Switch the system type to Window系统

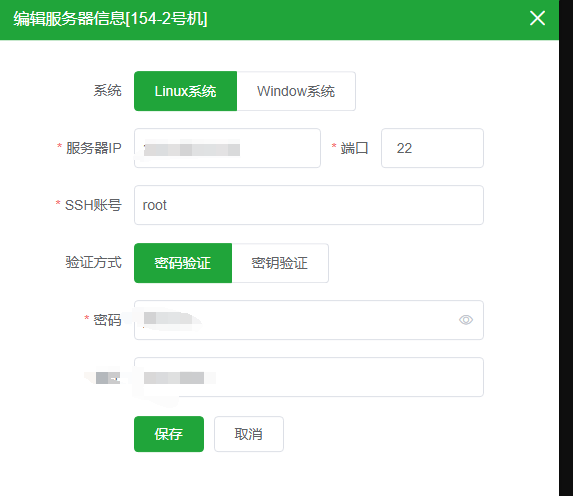tap(296, 91)
